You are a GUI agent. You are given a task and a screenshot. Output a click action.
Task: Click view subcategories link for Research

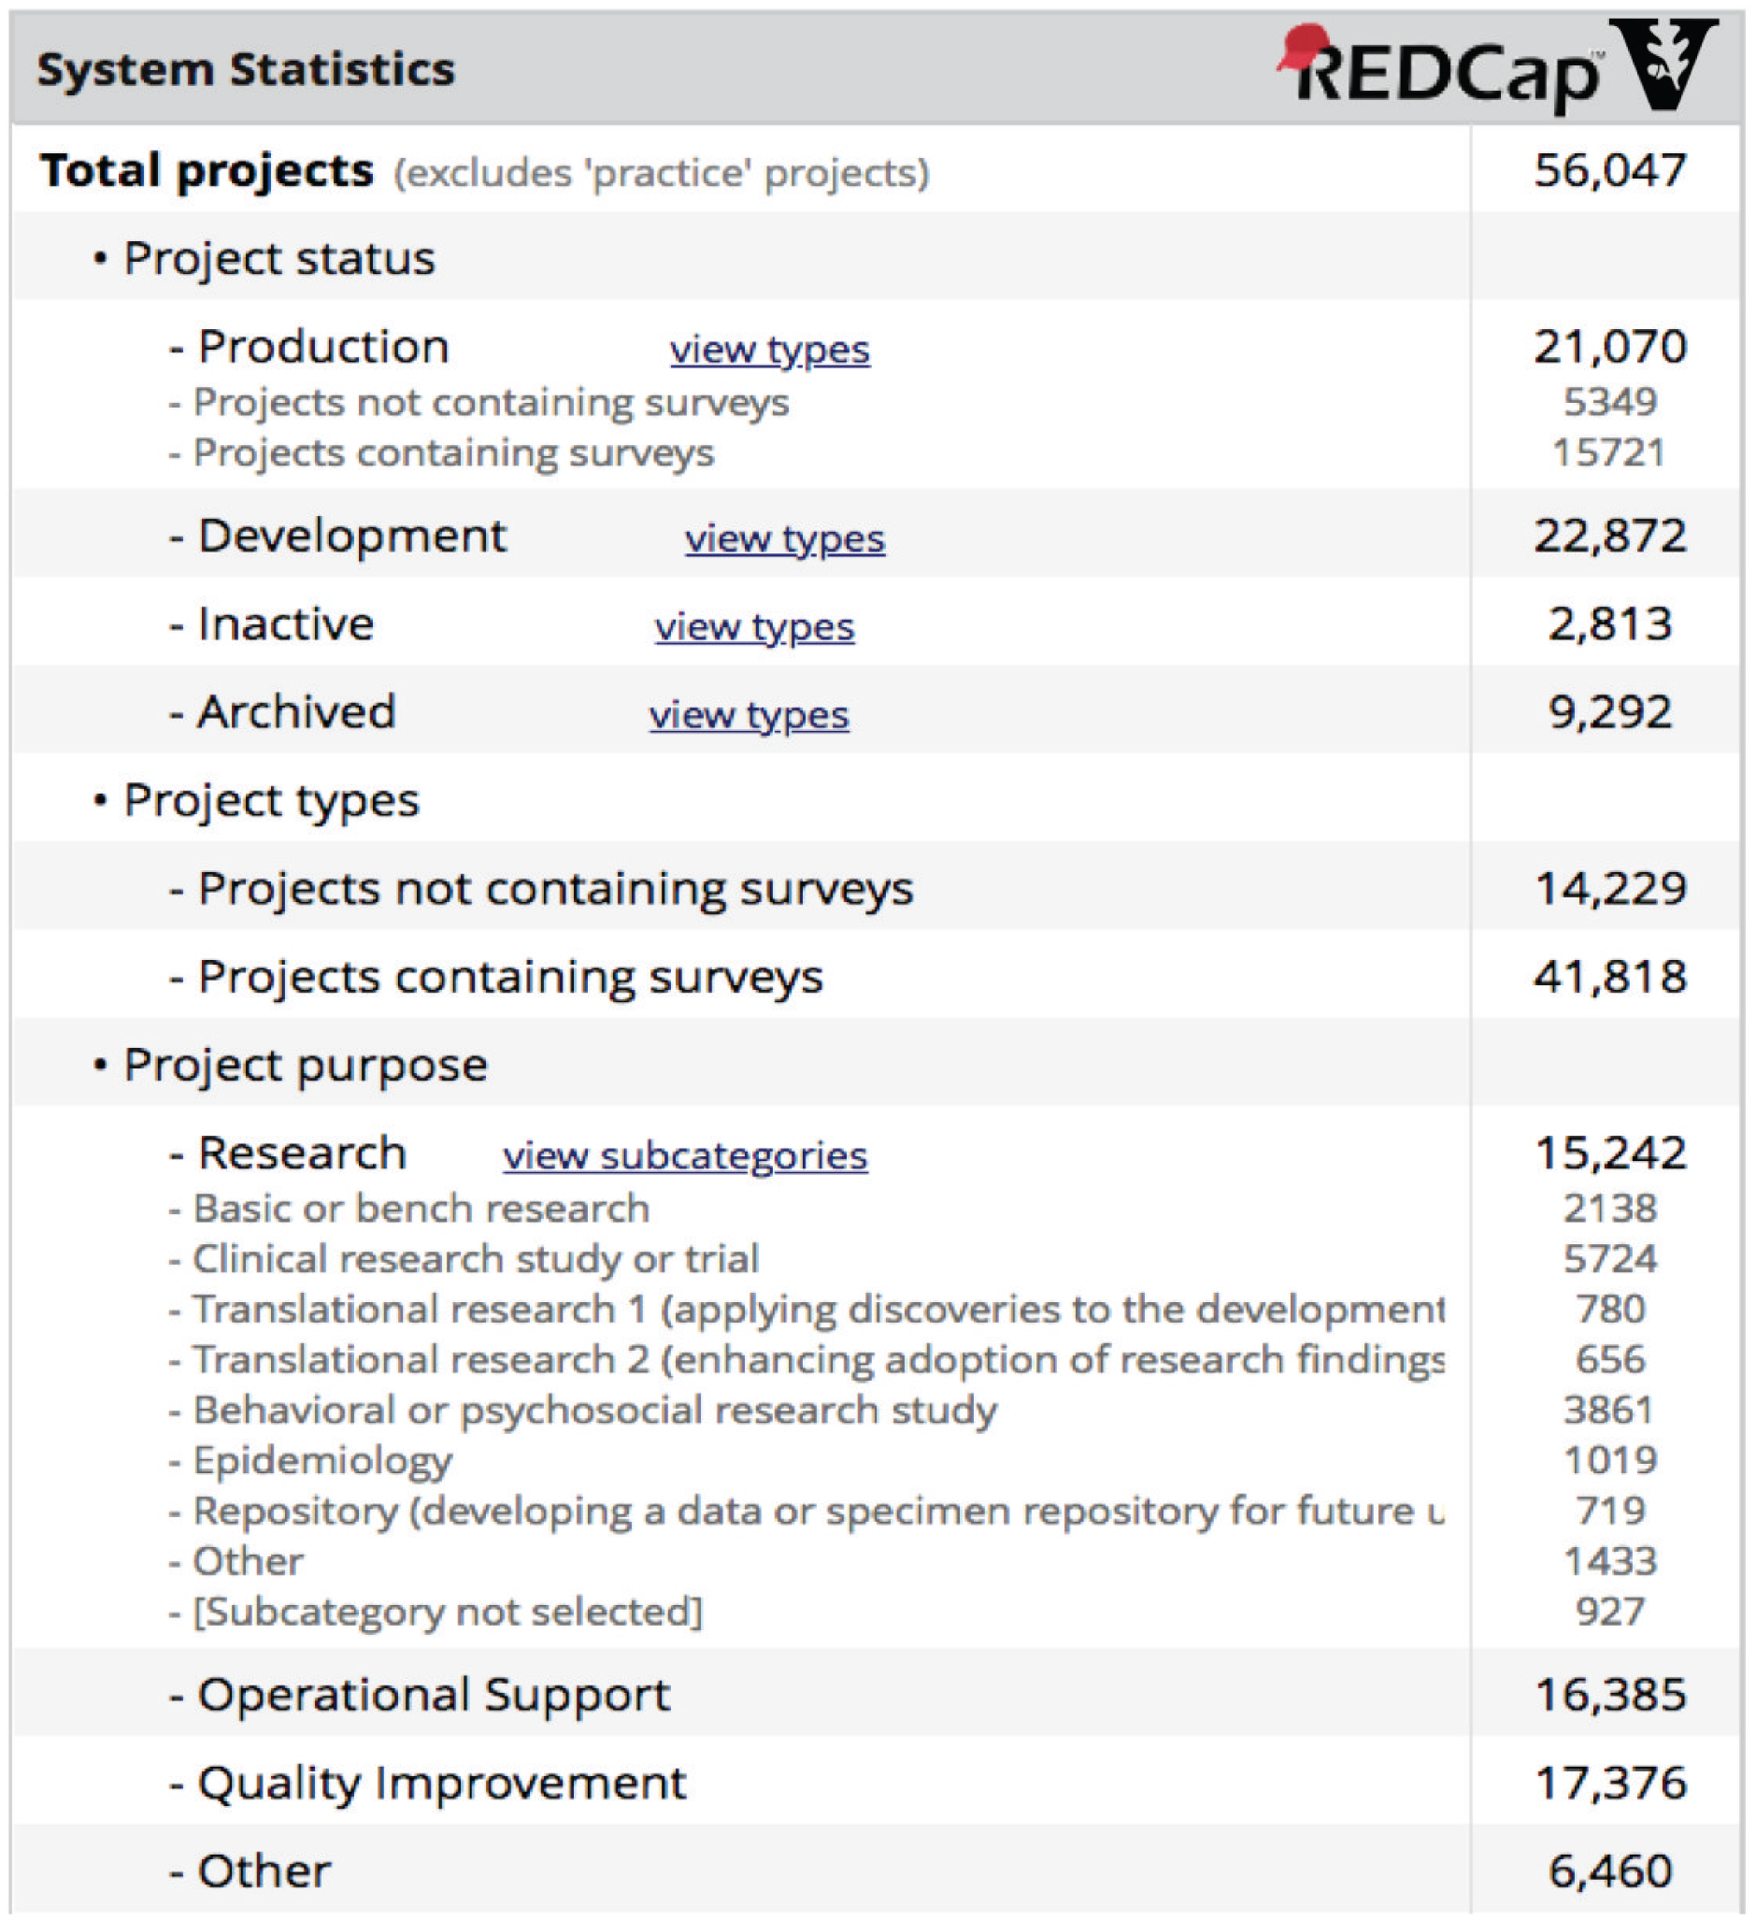685,1155
